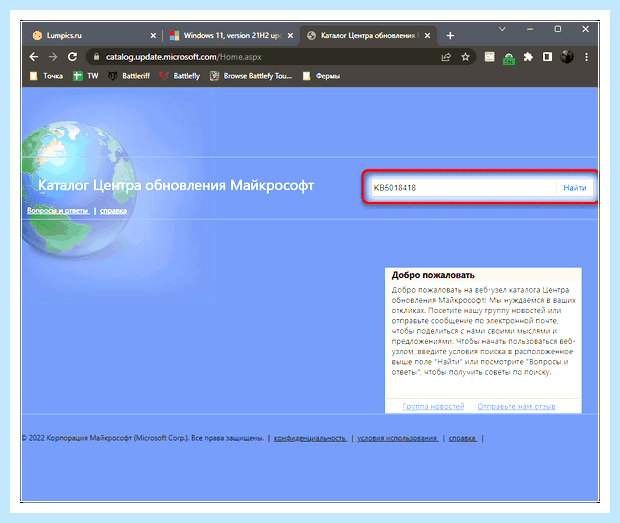Open Chrome three-dot menu
Viewport: 620px width, 523px height.
(586, 57)
